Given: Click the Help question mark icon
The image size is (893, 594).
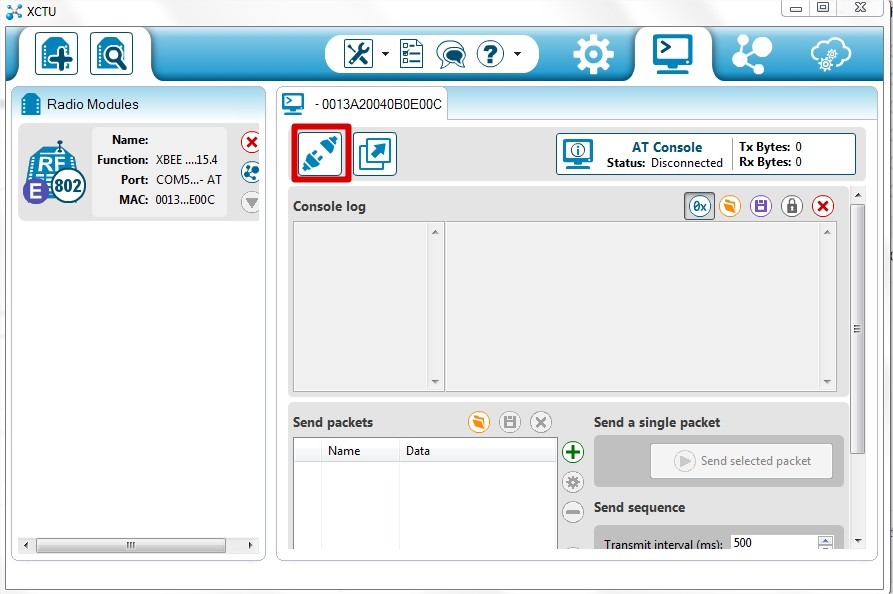Looking at the screenshot, I should [490, 54].
